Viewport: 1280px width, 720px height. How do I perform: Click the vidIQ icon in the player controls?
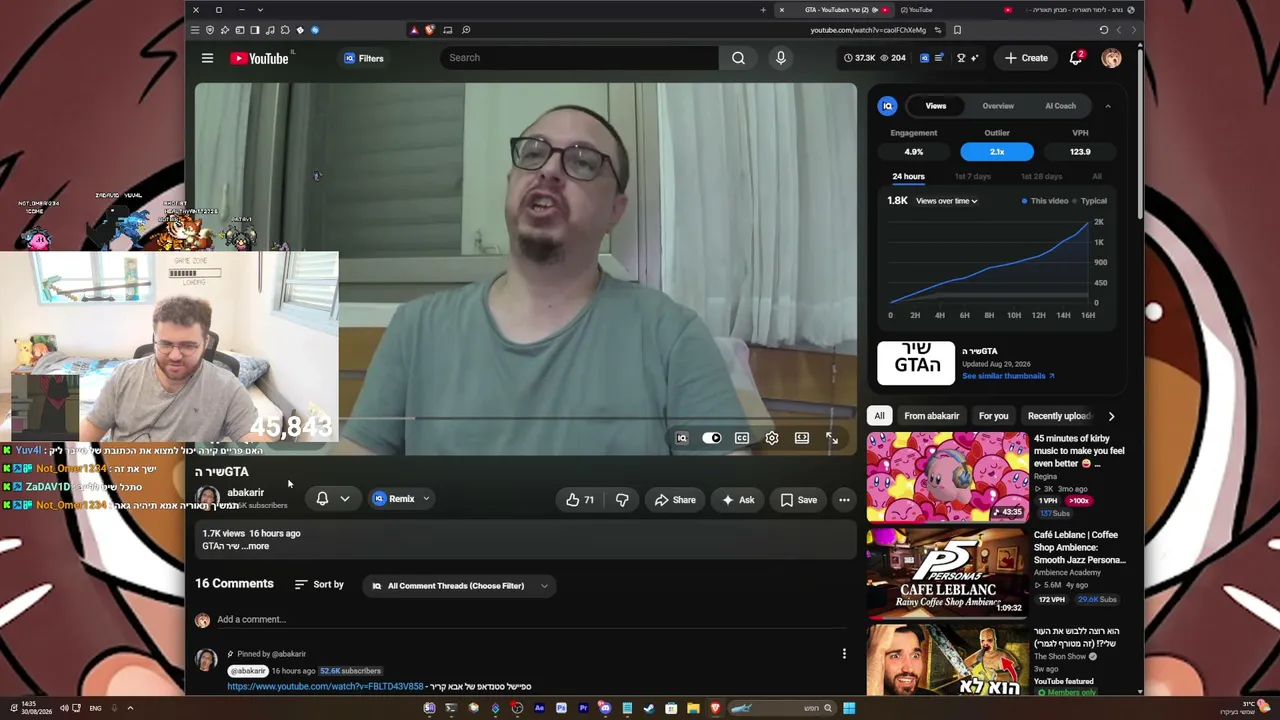point(682,438)
